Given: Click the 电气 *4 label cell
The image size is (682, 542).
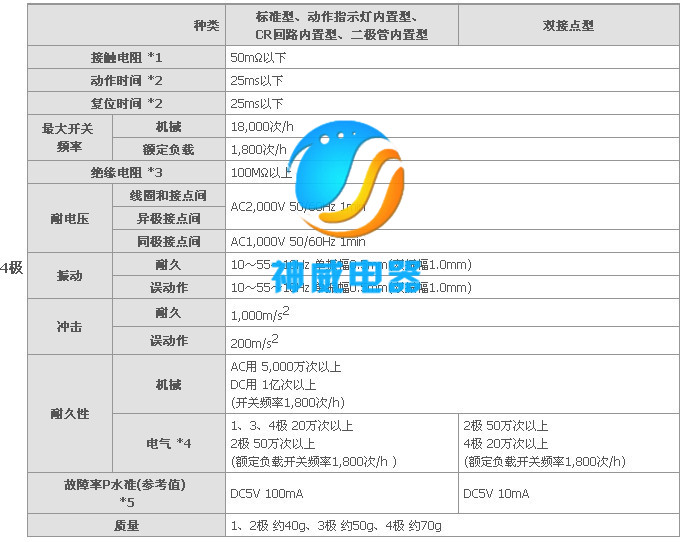Looking at the screenshot, I should tap(168, 442).
